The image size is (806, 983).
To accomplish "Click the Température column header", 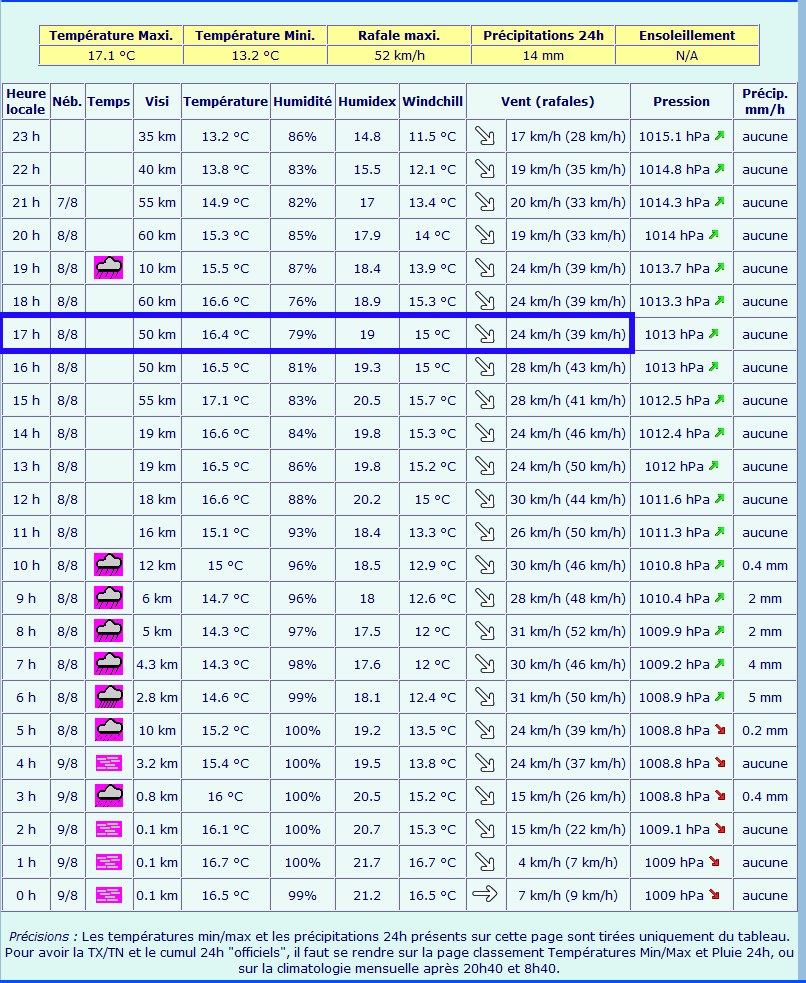I will click(225, 101).
